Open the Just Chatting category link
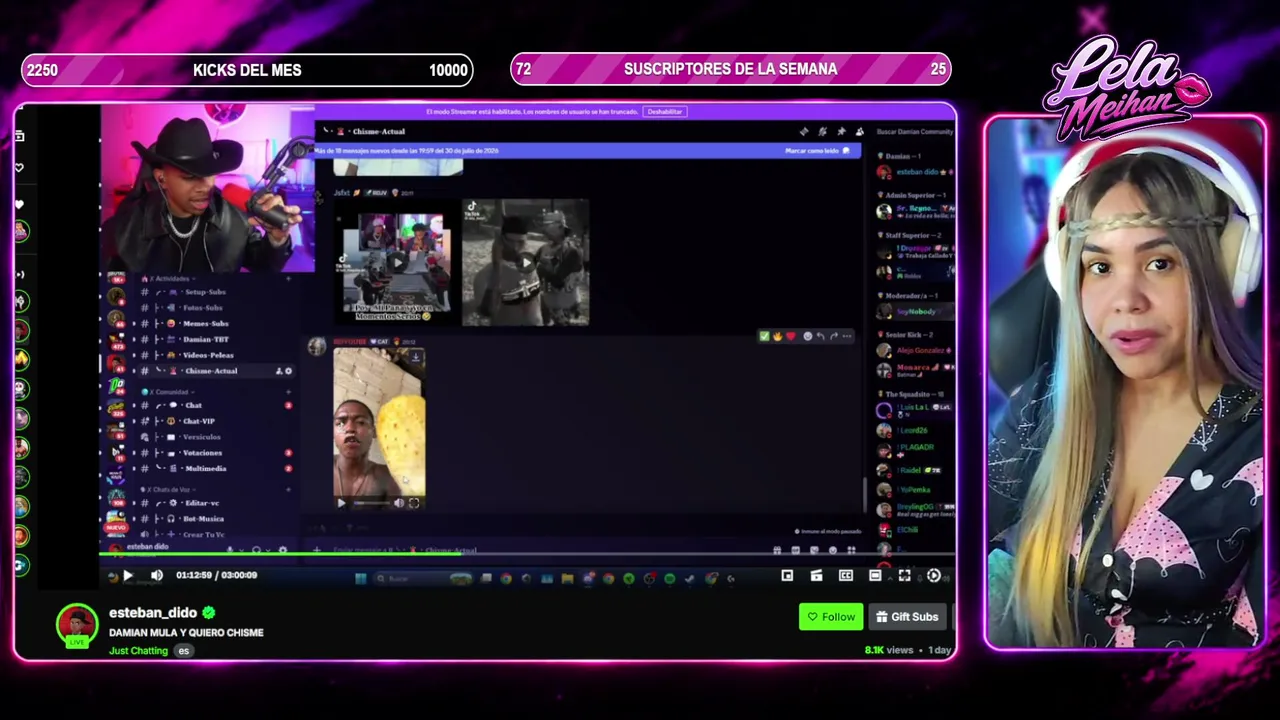Screen dimensions: 1280x720 pos(138,651)
